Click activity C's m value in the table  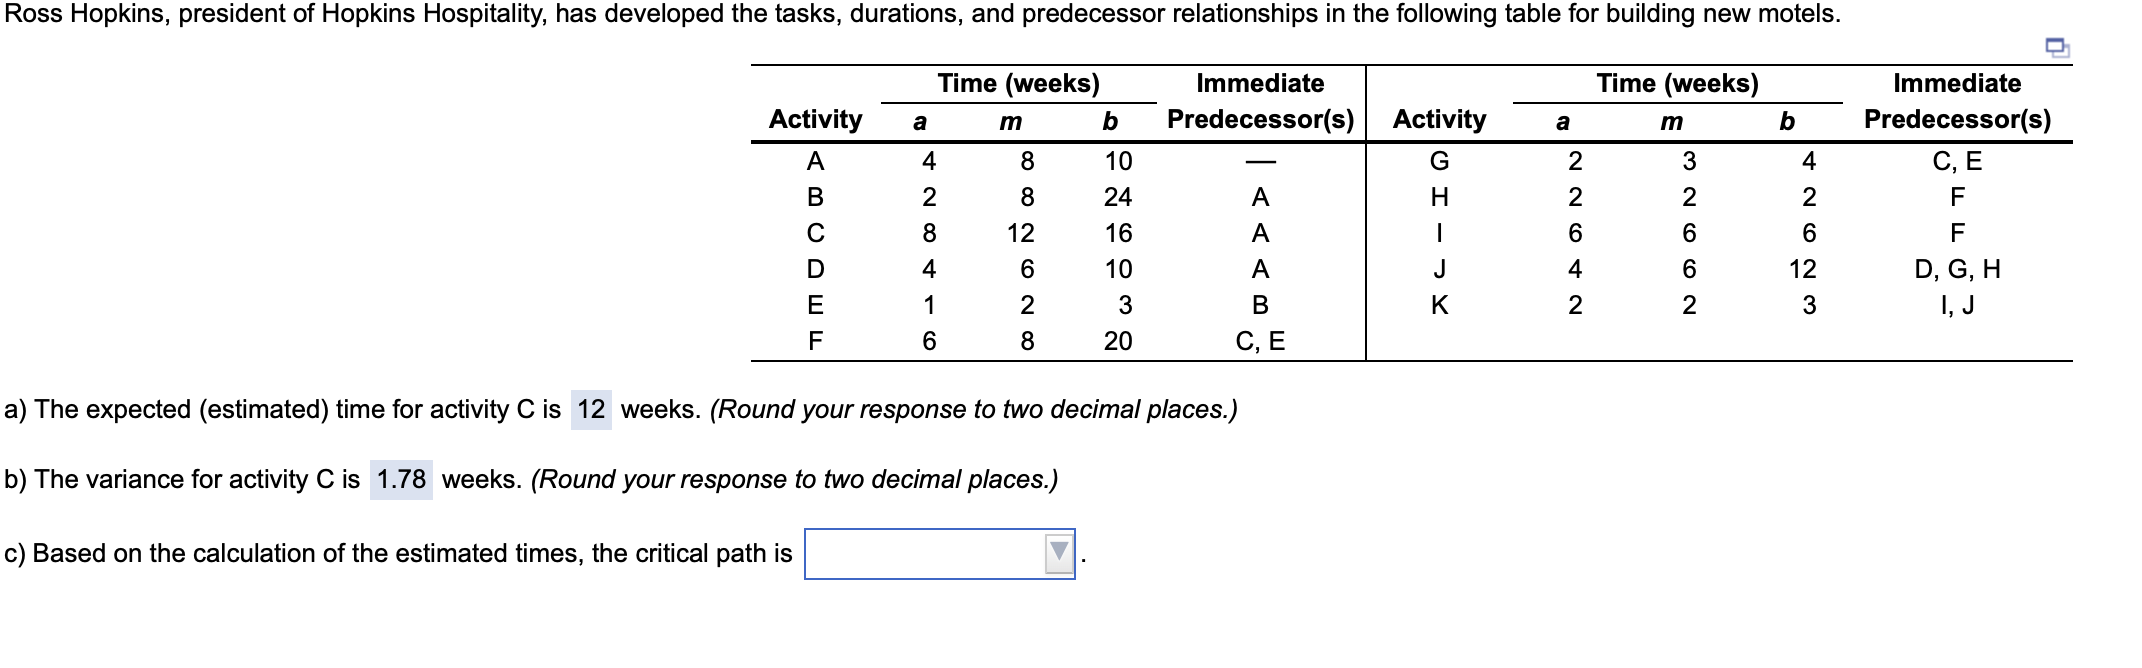pos(1020,233)
